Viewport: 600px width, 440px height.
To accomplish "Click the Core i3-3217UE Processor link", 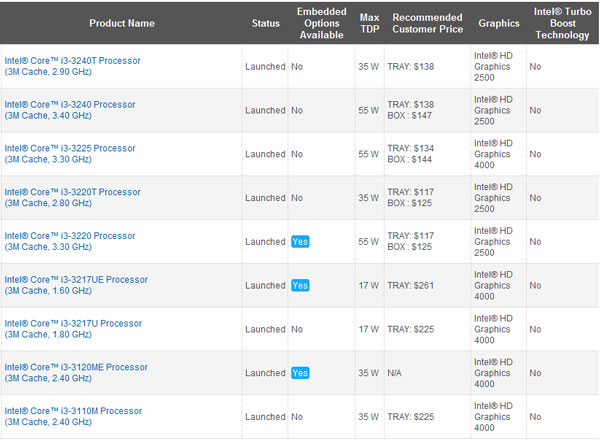I will [75, 280].
